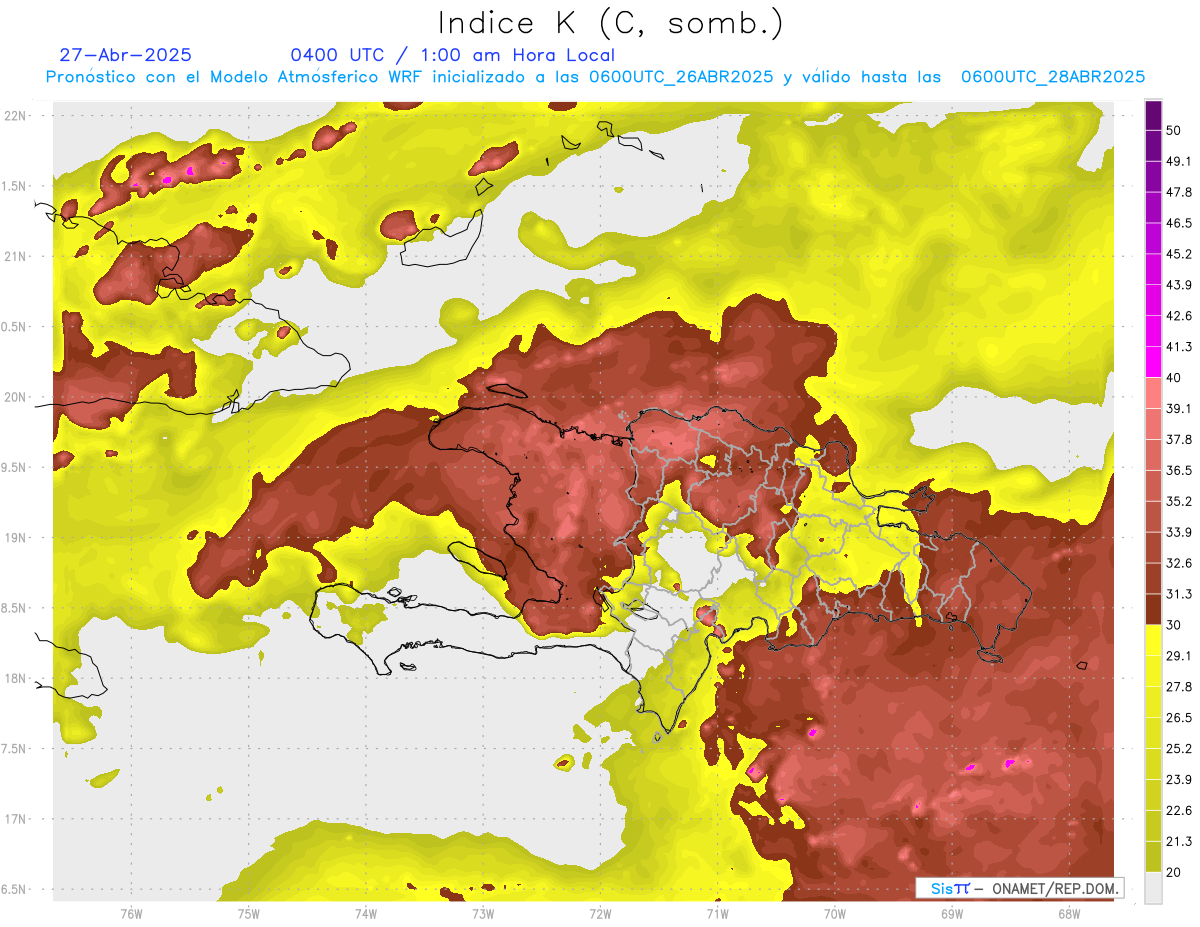This screenshot has height=927, width=1200.
Task: Click latitude label '1.5N'
Action: pos(16,186)
